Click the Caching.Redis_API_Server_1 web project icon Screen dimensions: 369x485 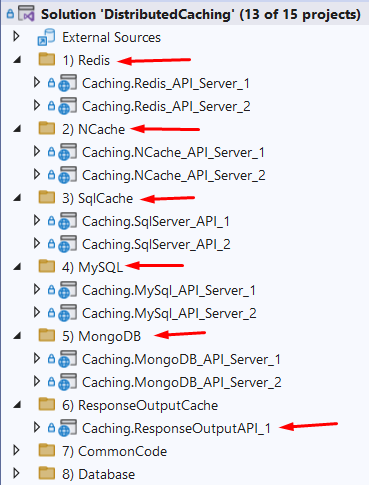coord(67,83)
